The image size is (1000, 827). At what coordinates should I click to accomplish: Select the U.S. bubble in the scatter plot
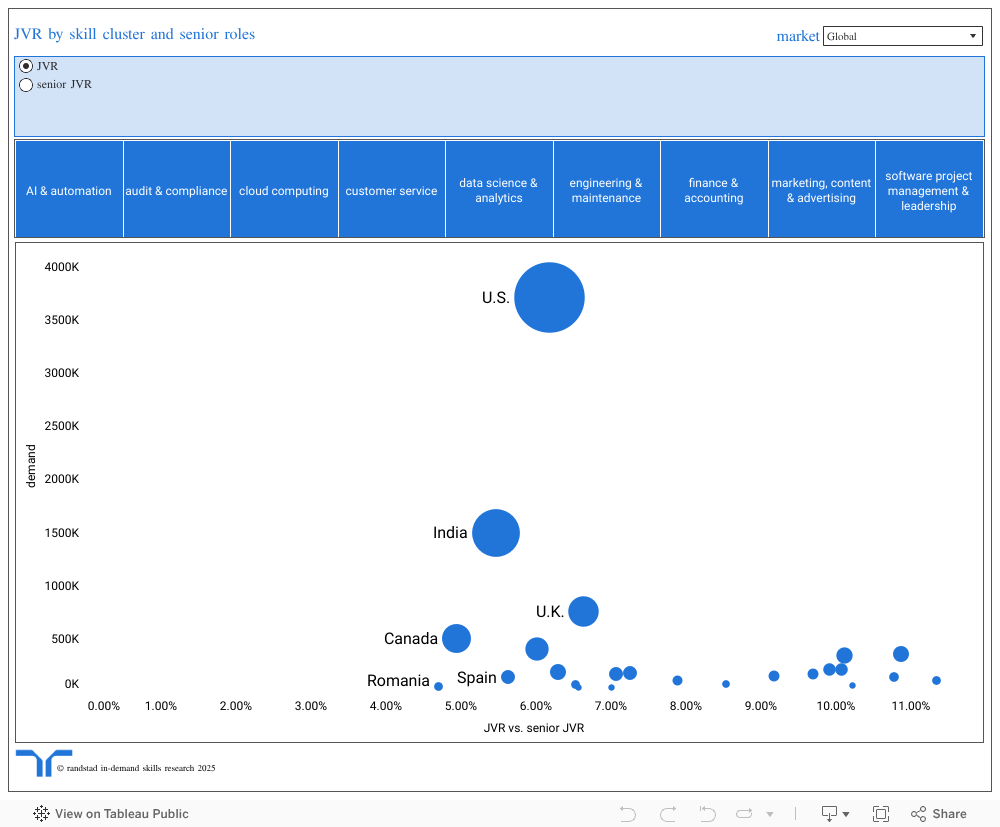tap(549, 297)
